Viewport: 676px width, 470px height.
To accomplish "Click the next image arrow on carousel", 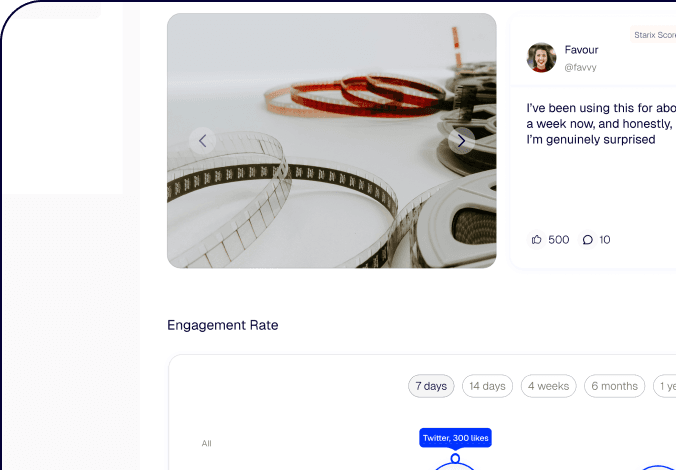I will click(x=461, y=141).
